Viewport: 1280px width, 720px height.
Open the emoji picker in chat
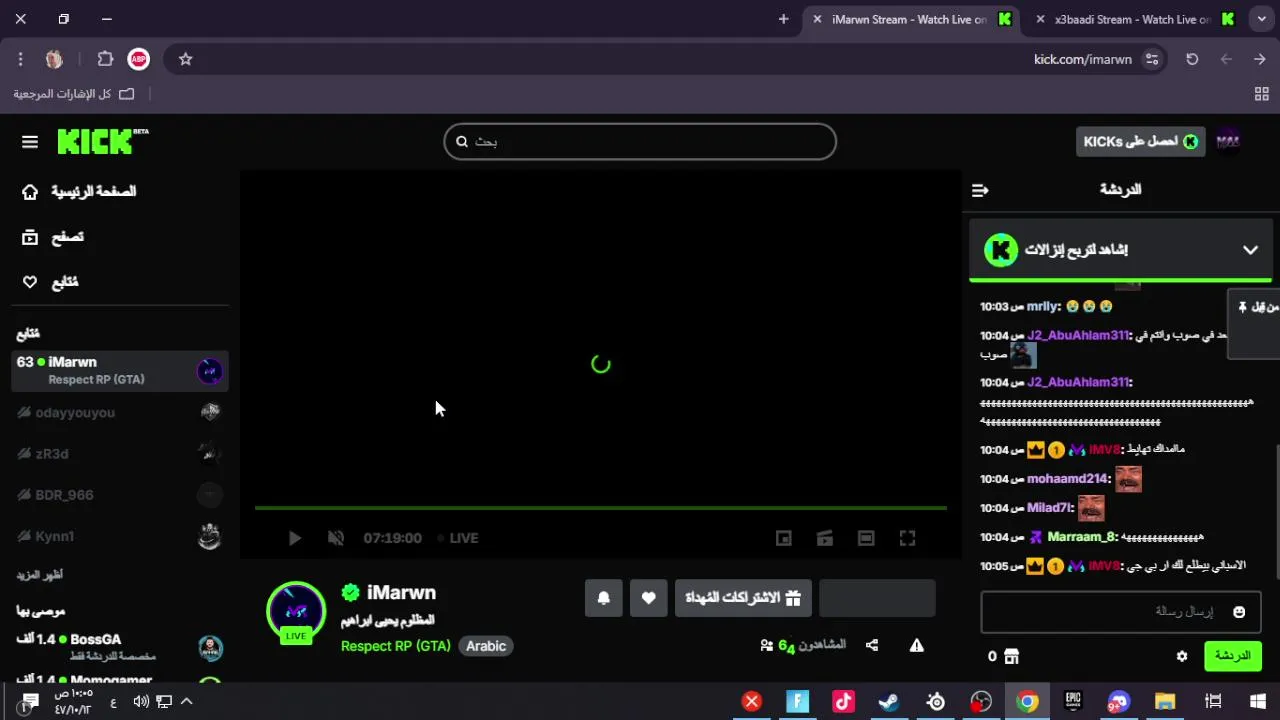[1240, 612]
